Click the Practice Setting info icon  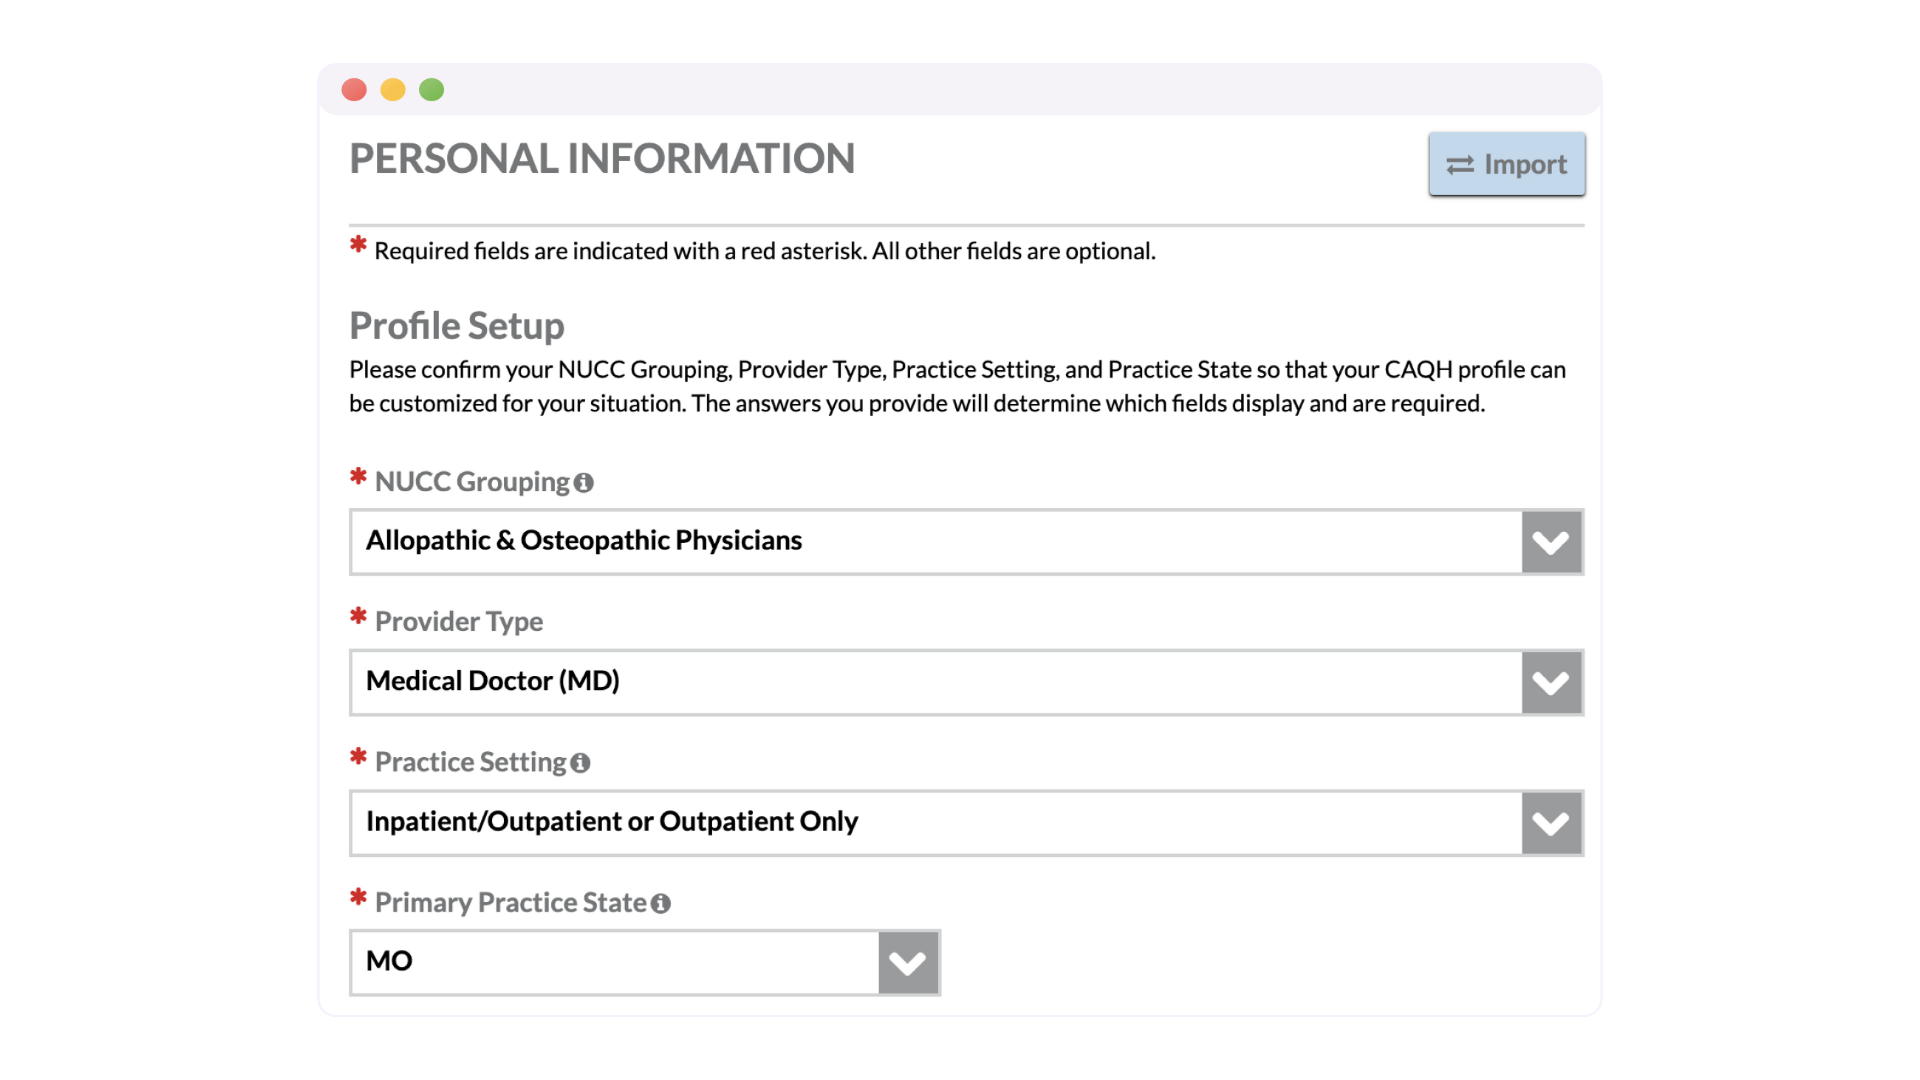coord(580,764)
